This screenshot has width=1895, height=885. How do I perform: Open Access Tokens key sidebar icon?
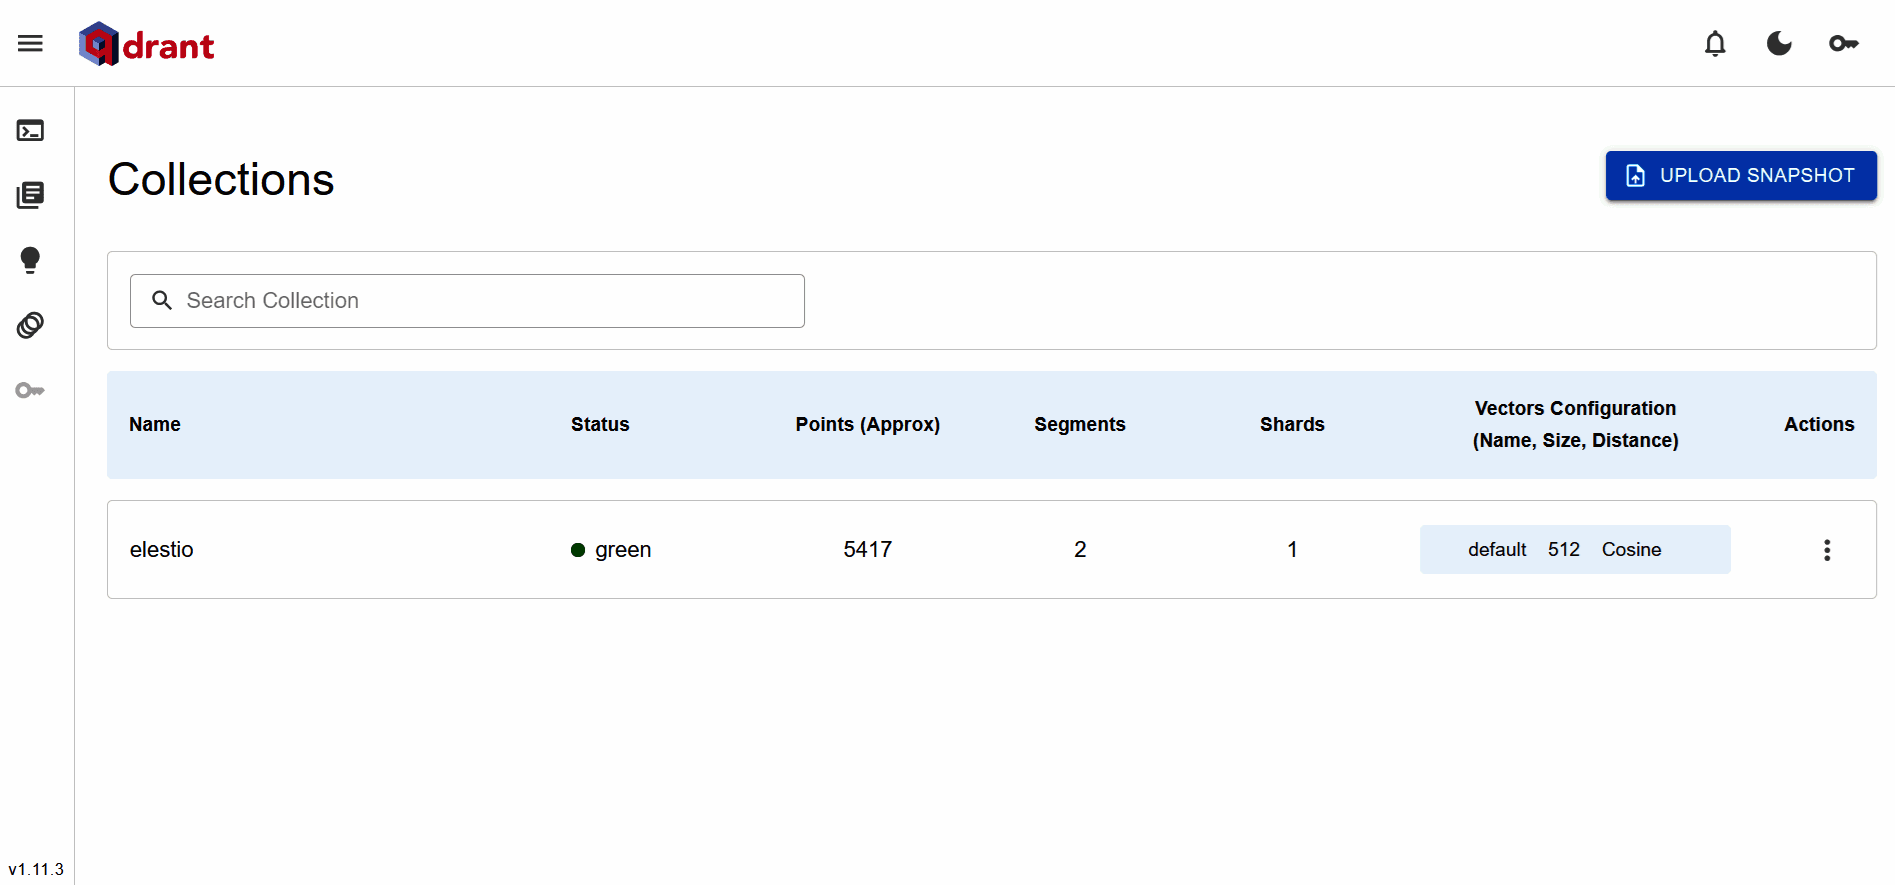coord(30,390)
